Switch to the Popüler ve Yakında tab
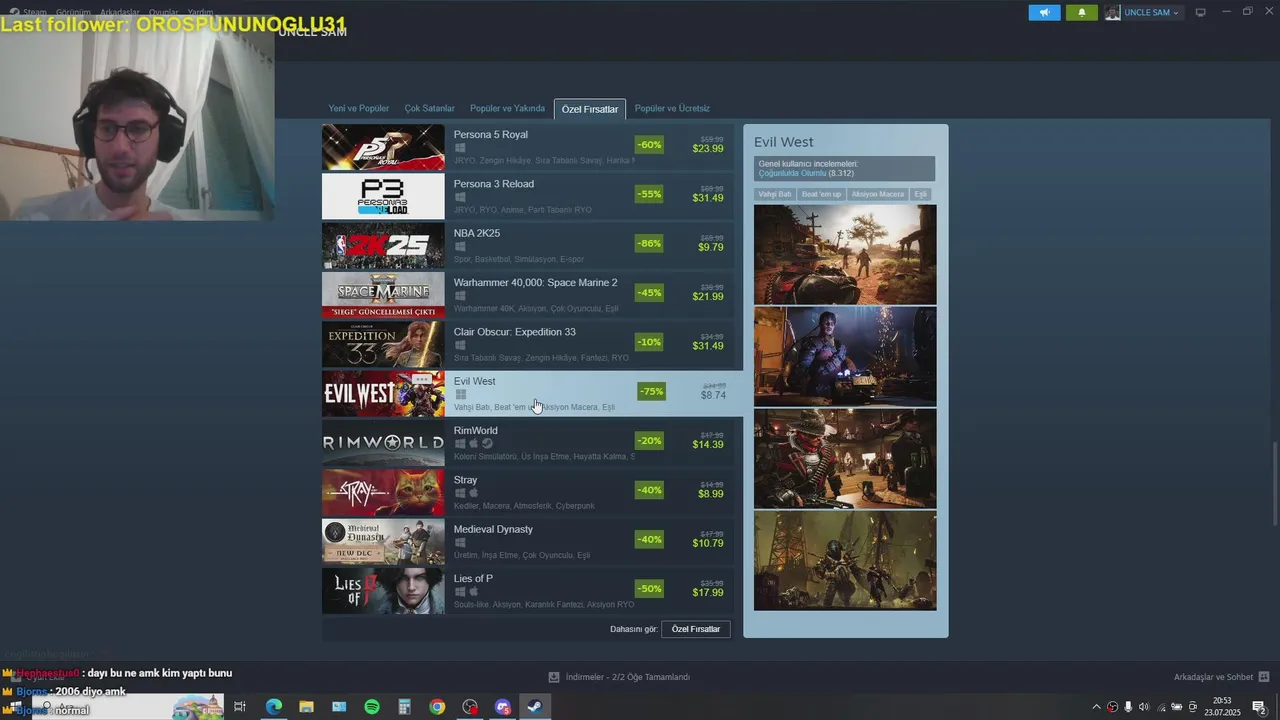The height and width of the screenshot is (720, 1280). click(507, 108)
